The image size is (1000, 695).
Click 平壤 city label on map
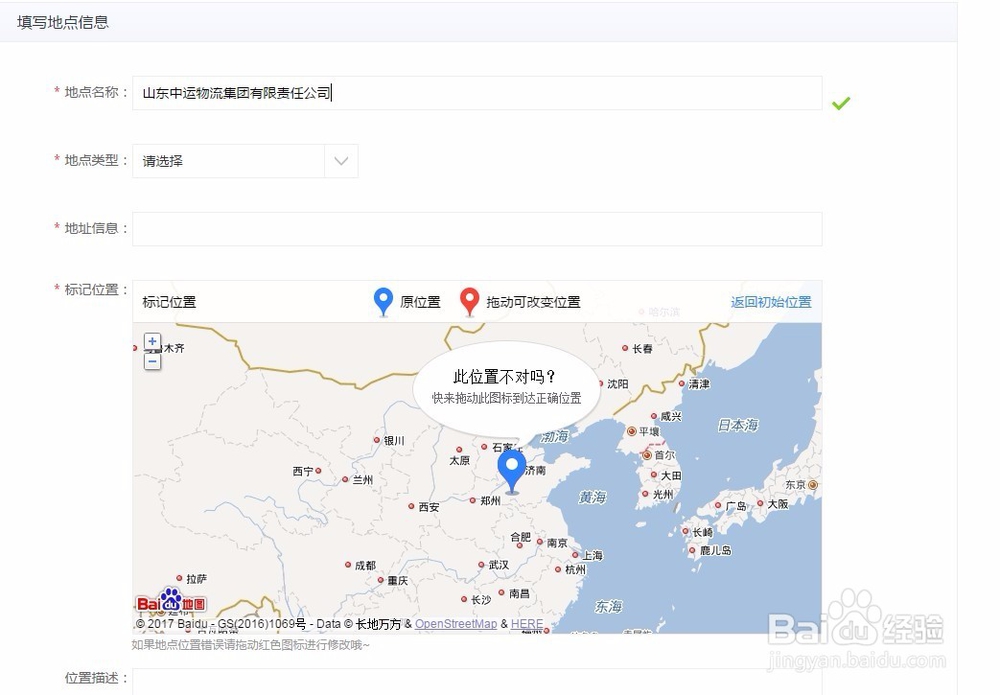point(649,432)
